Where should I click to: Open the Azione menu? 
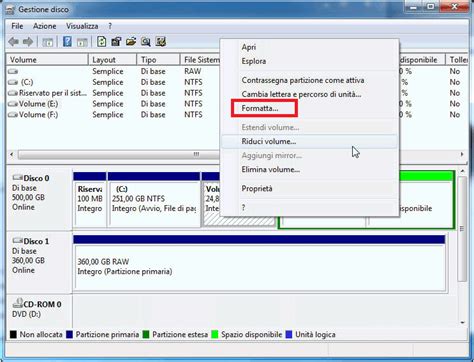pos(45,26)
